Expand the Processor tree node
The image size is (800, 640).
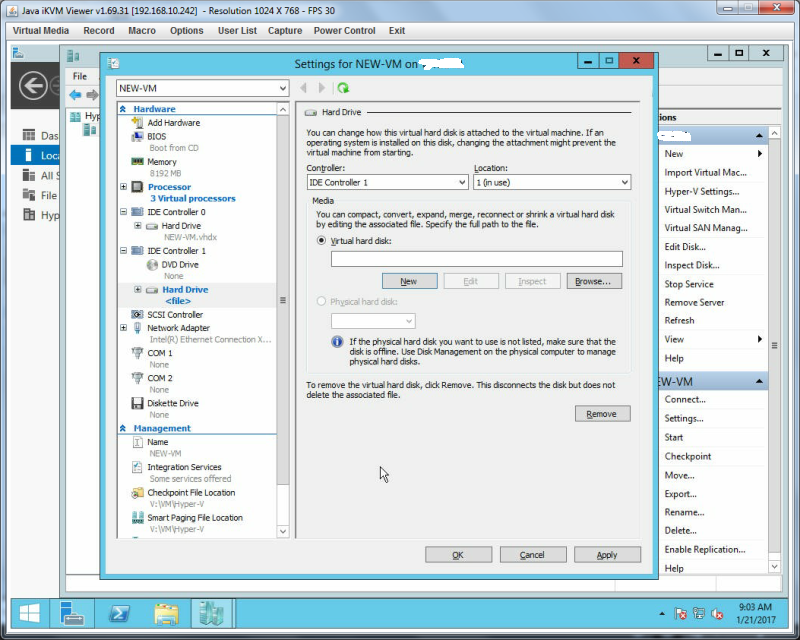pos(123,187)
